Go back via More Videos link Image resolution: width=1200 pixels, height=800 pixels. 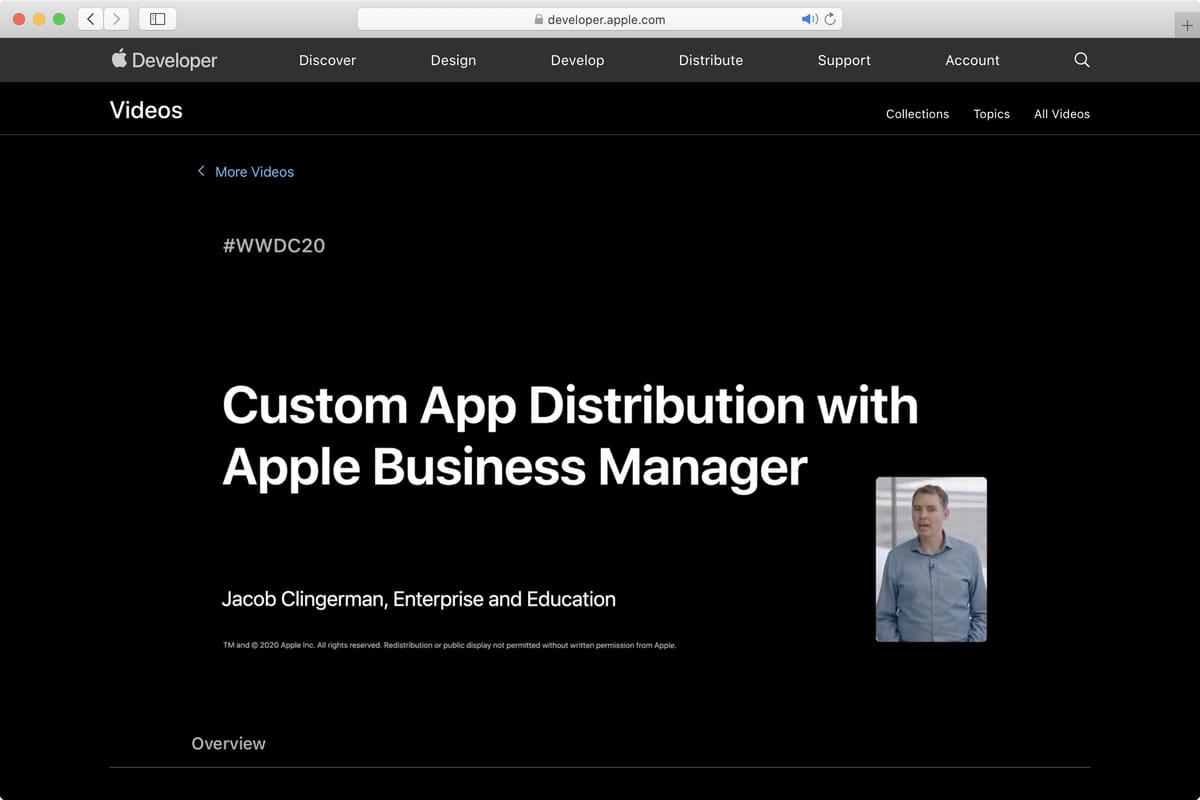coord(246,172)
